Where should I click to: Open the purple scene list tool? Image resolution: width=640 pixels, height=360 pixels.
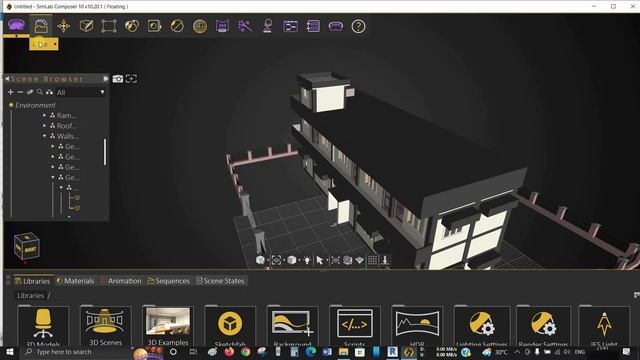point(313,26)
